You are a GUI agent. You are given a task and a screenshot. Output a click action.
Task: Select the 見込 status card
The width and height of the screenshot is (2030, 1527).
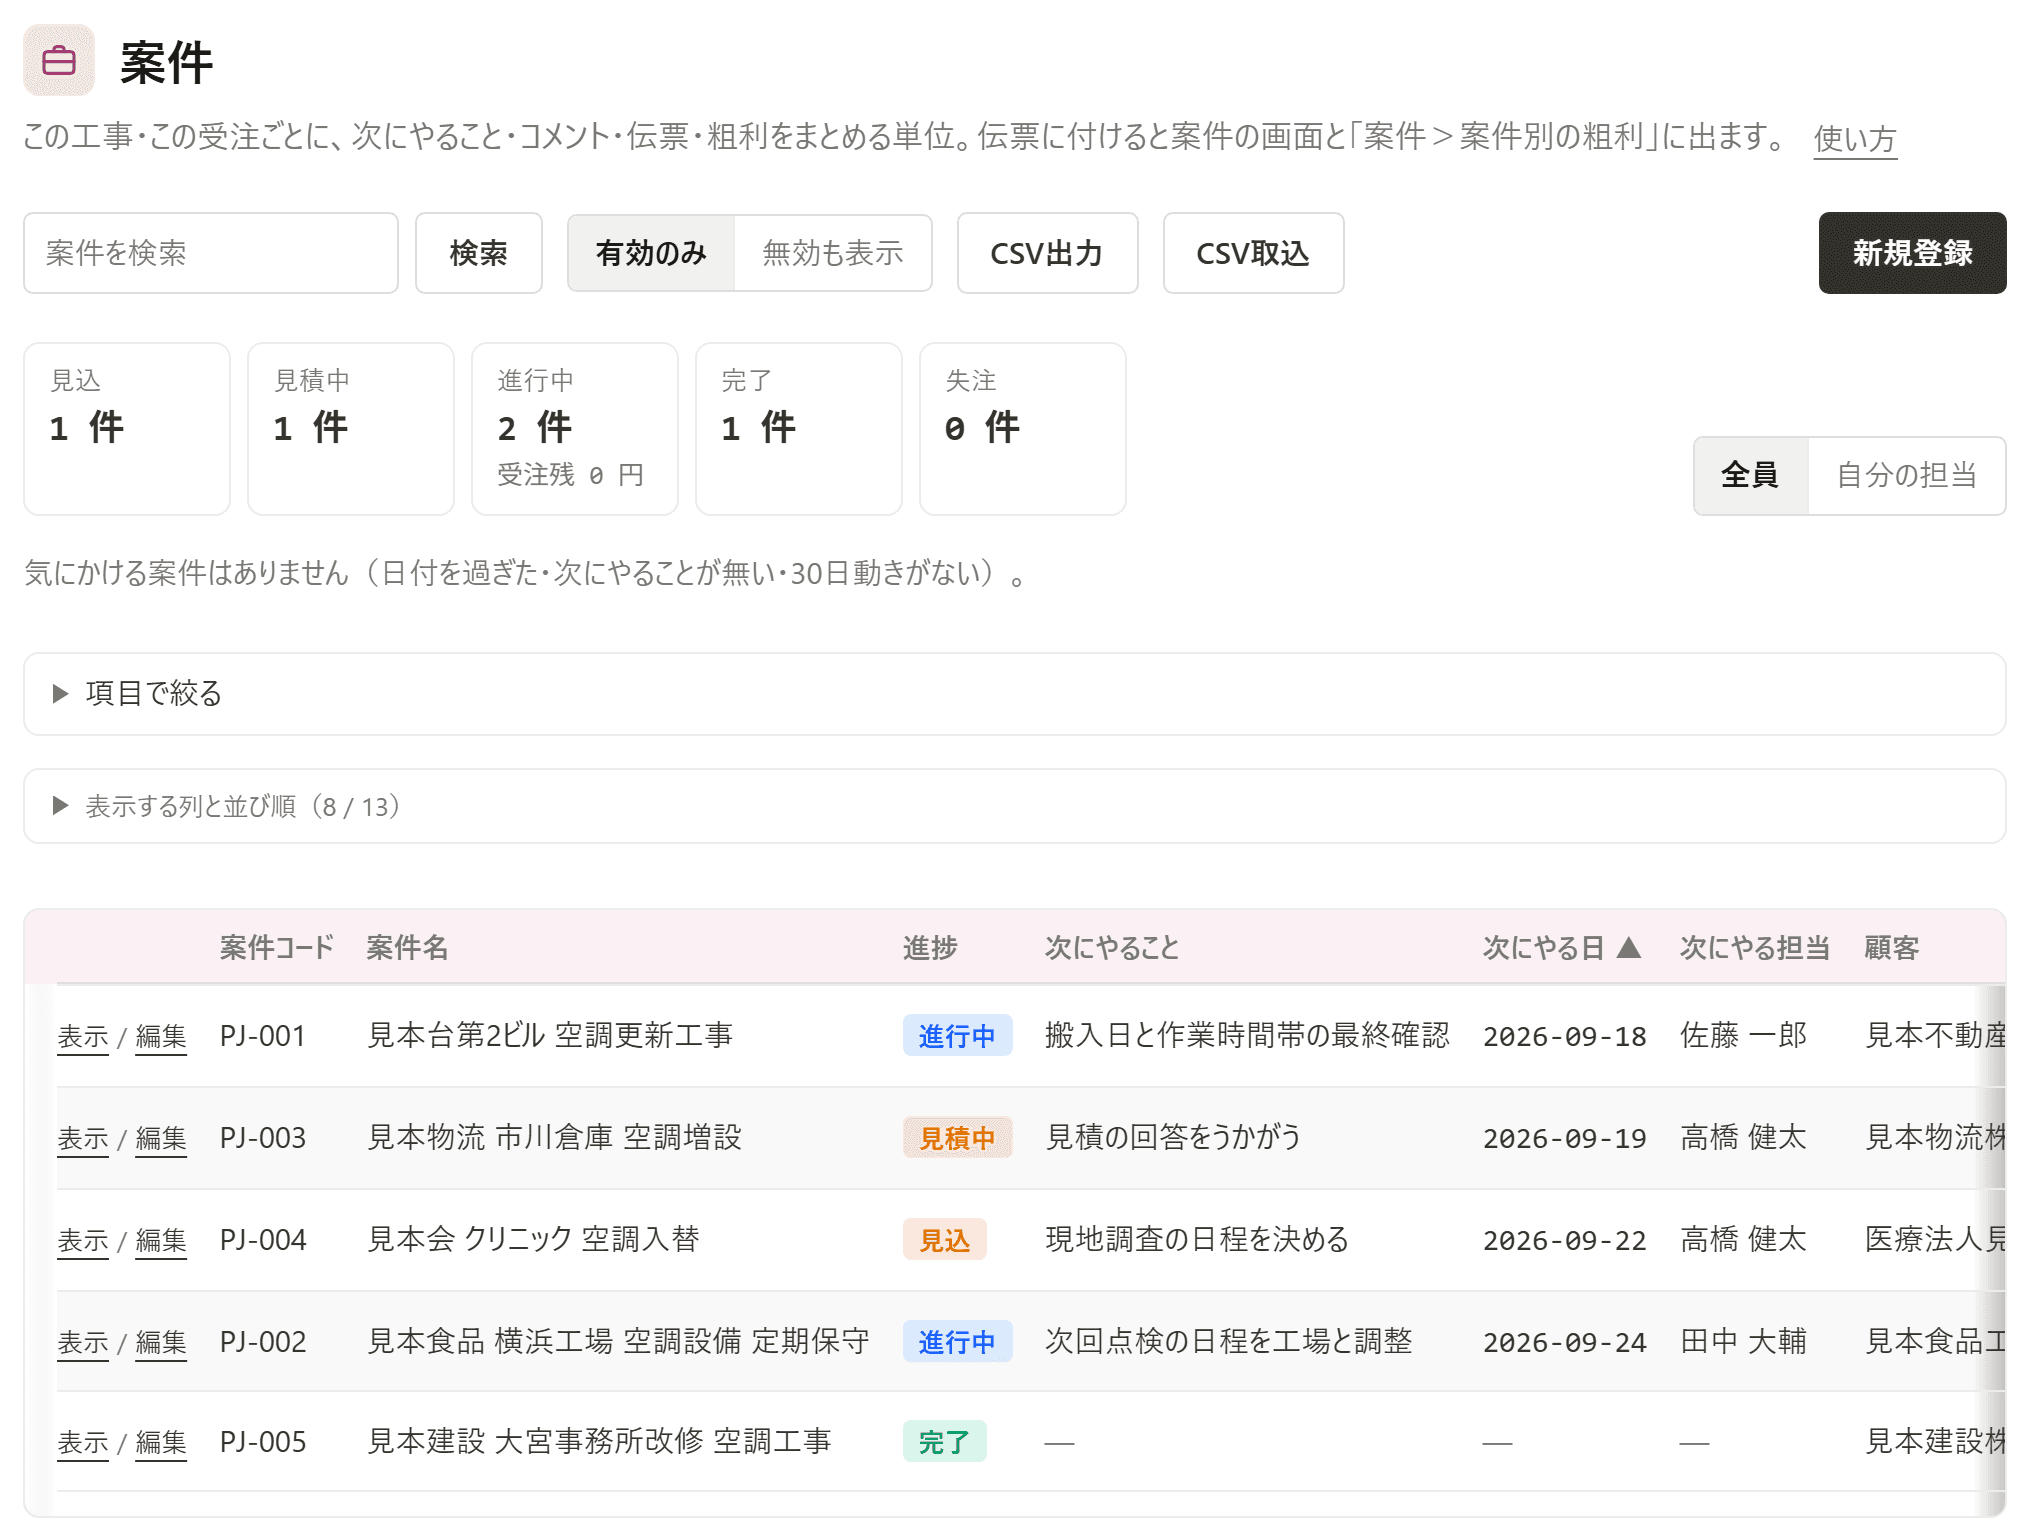[x=127, y=429]
